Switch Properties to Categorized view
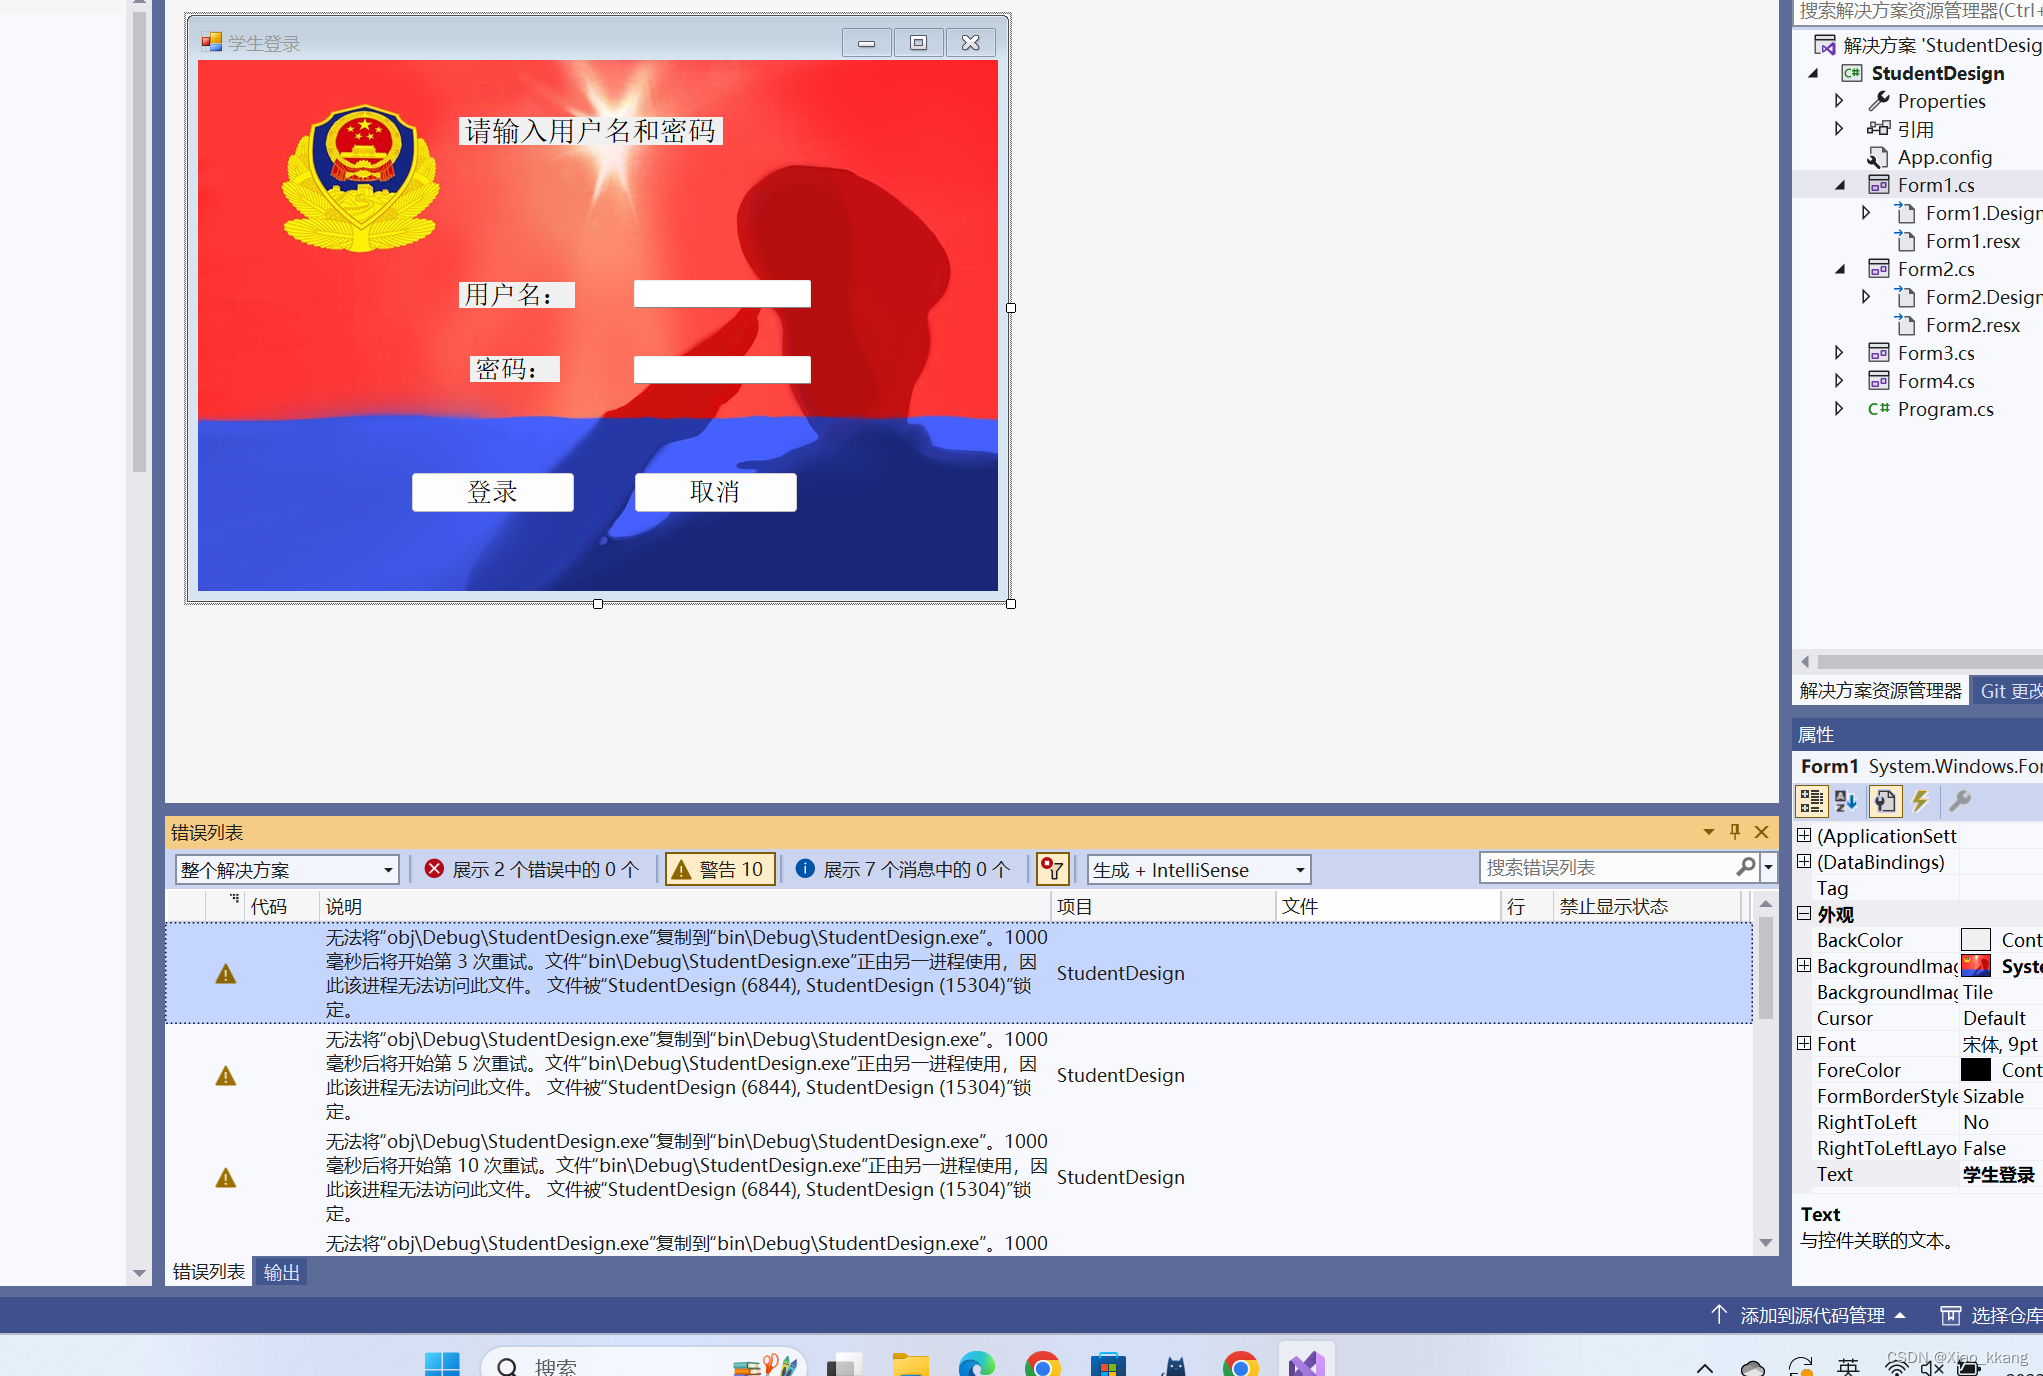The width and height of the screenshot is (2043, 1376). tap(1811, 801)
